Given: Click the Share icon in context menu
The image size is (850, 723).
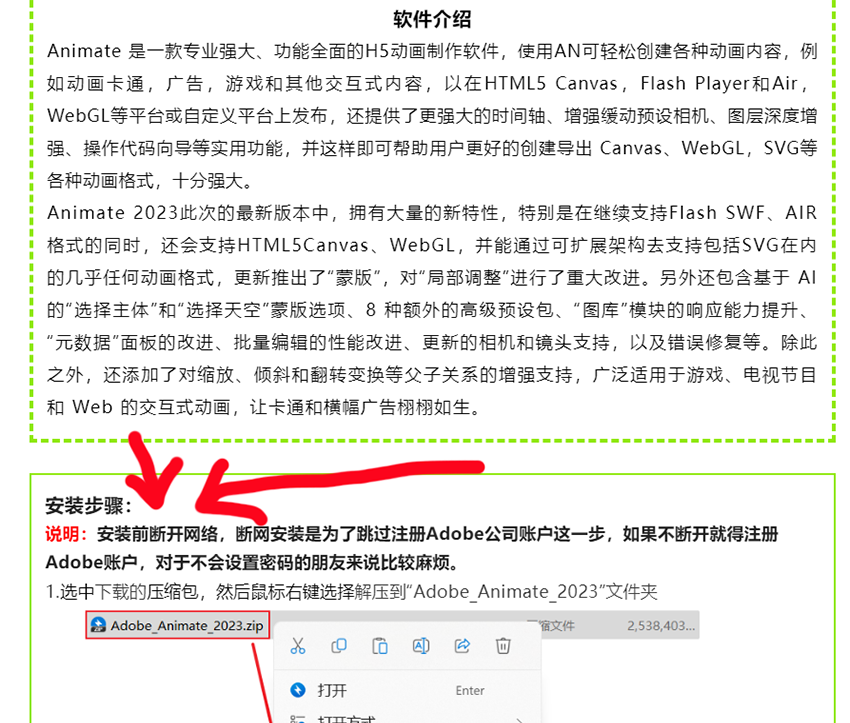Looking at the screenshot, I should (462, 646).
